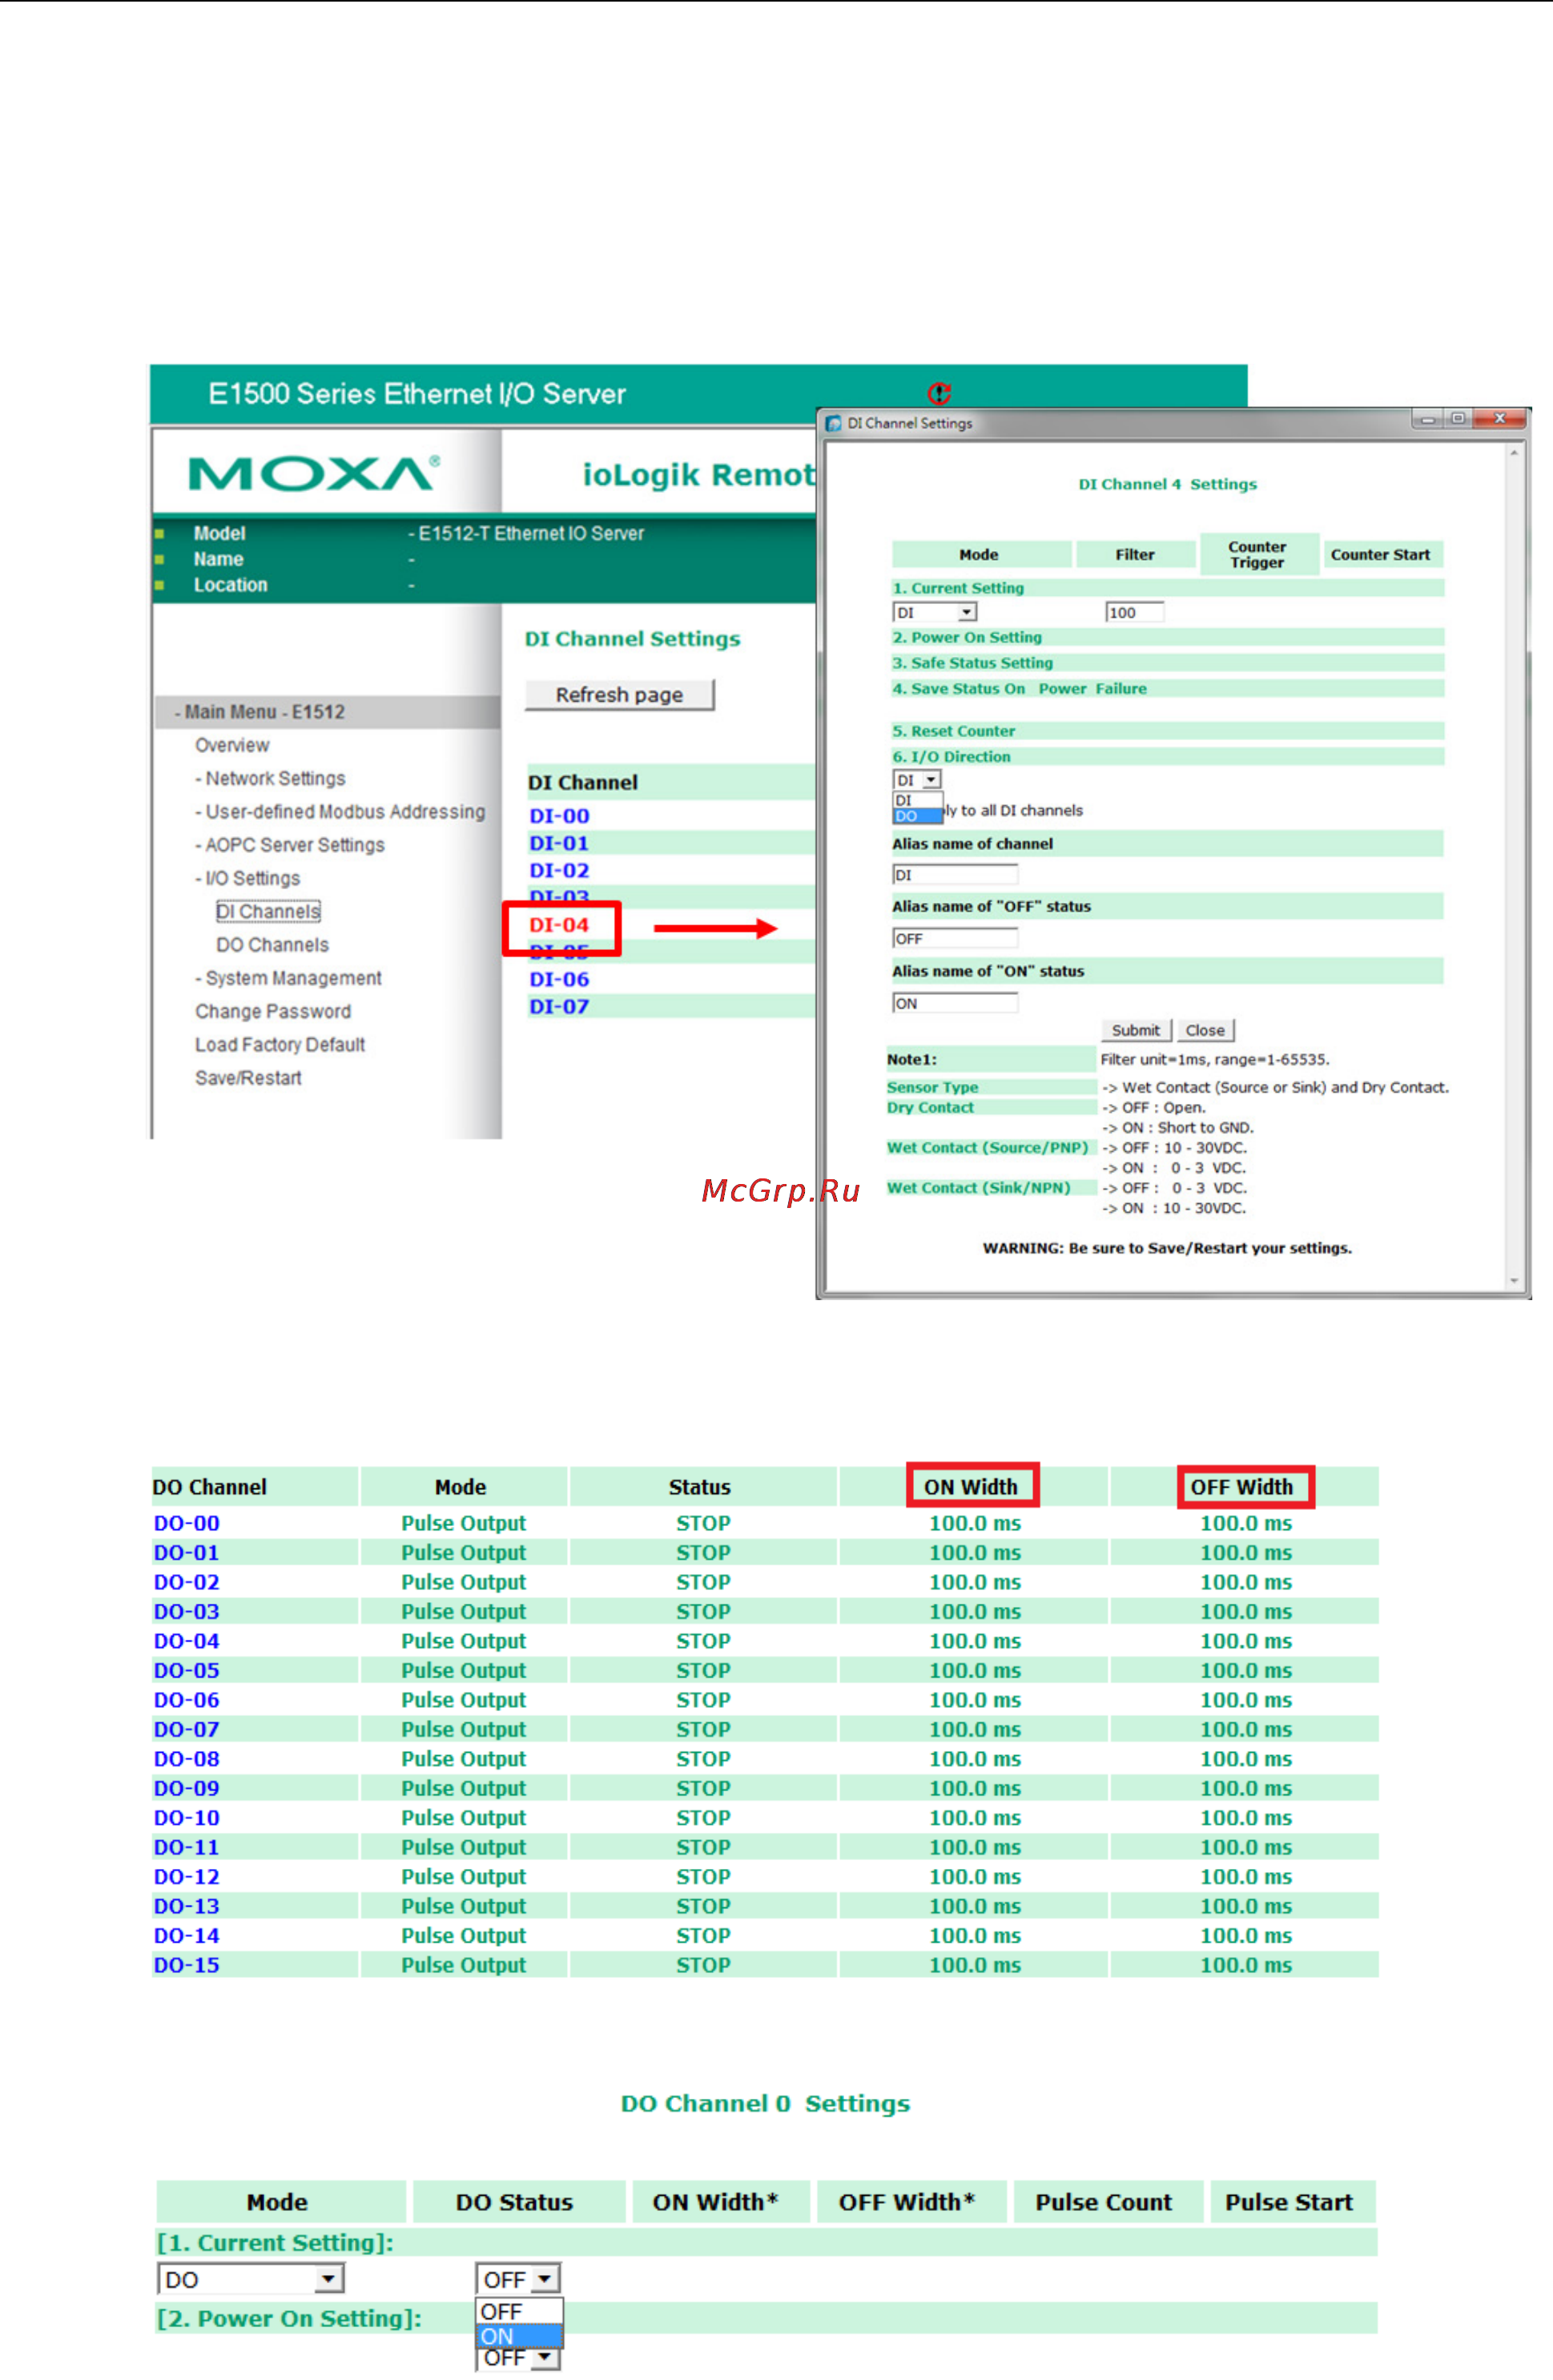Choose DI in the I/O Direction list

tap(917, 801)
